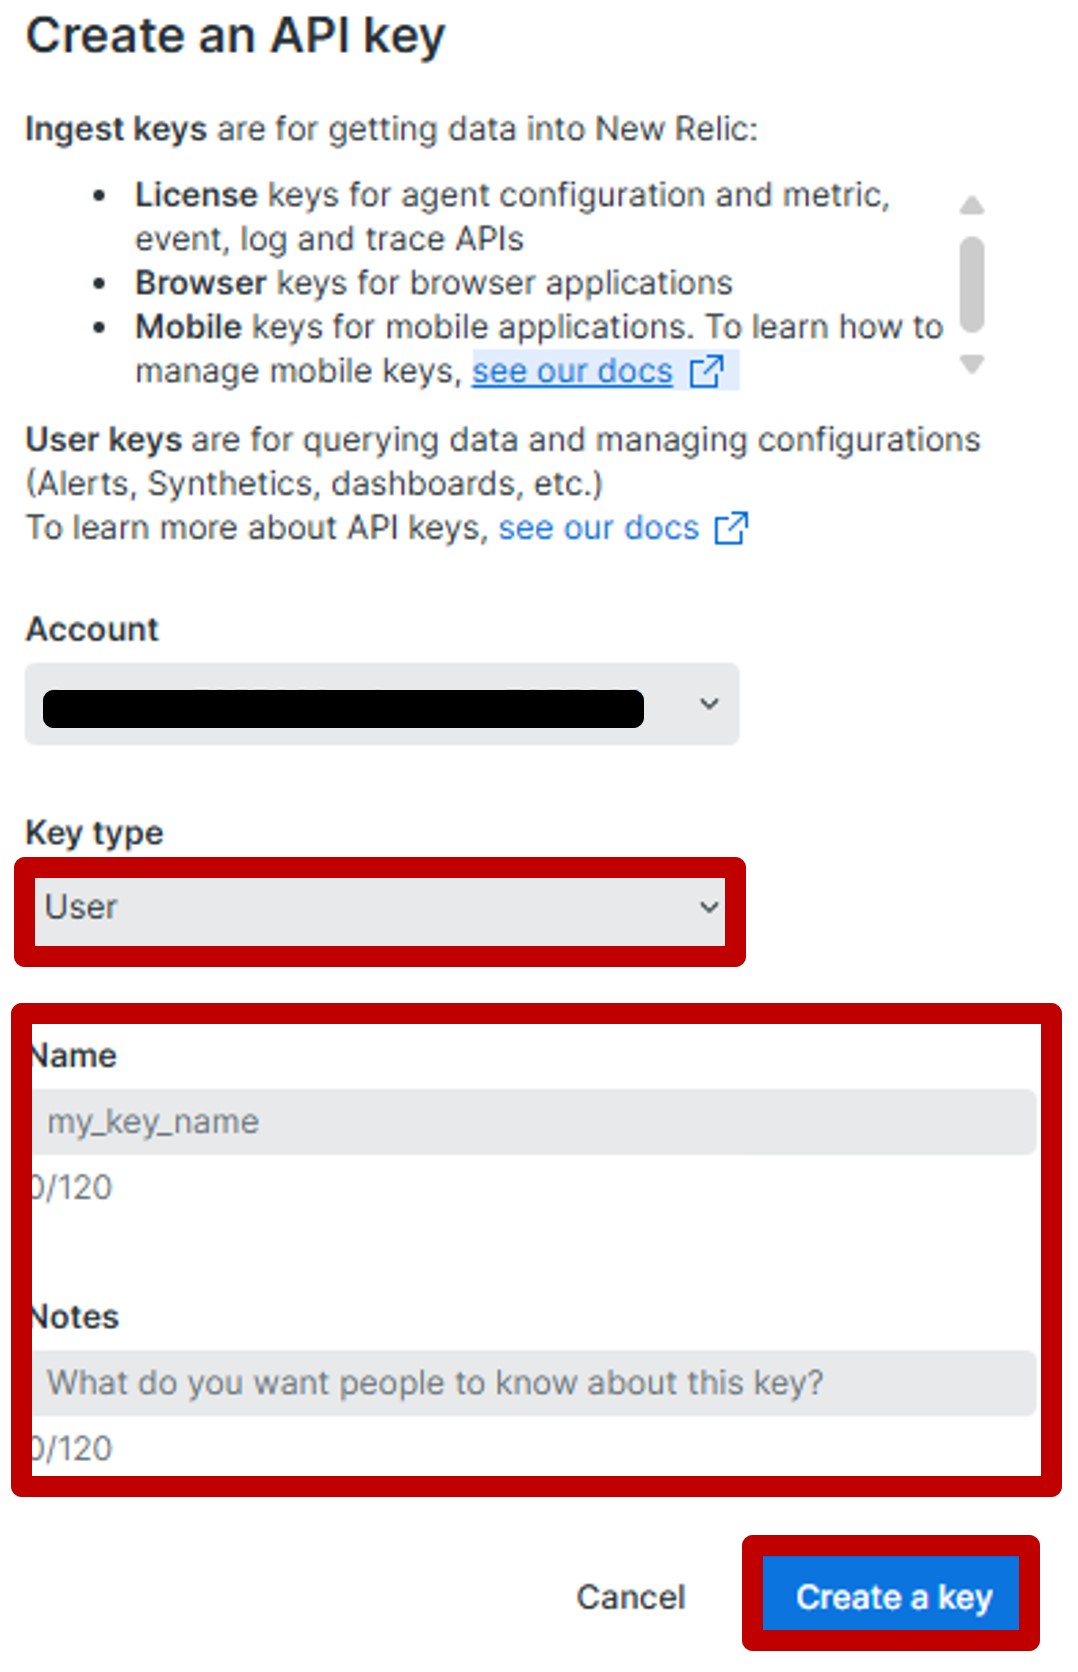Click external-link icon after API keys docs link
This screenshot has height=1672, width=1078.
click(732, 528)
